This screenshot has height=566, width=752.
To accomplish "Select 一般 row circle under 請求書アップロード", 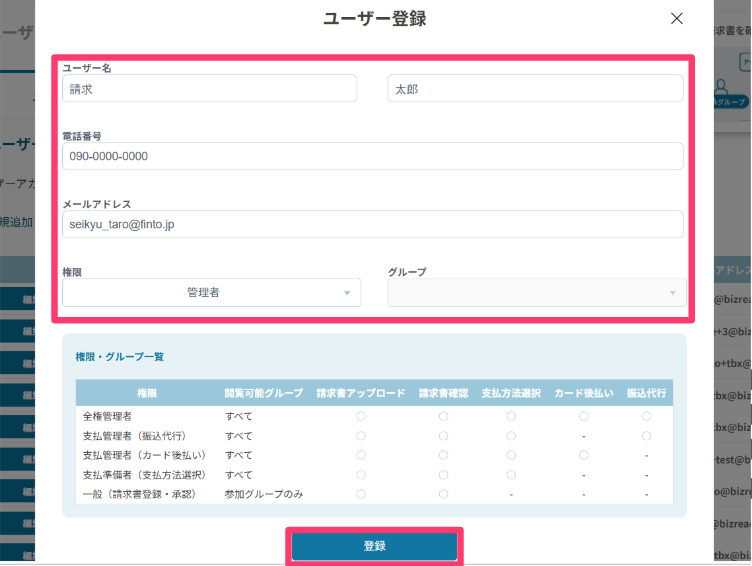I will coord(361,494).
